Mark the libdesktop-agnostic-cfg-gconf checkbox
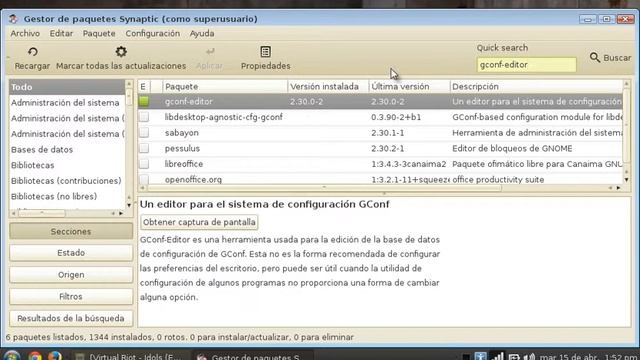Image resolution: width=640 pixels, height=360 pixels. 144,117
